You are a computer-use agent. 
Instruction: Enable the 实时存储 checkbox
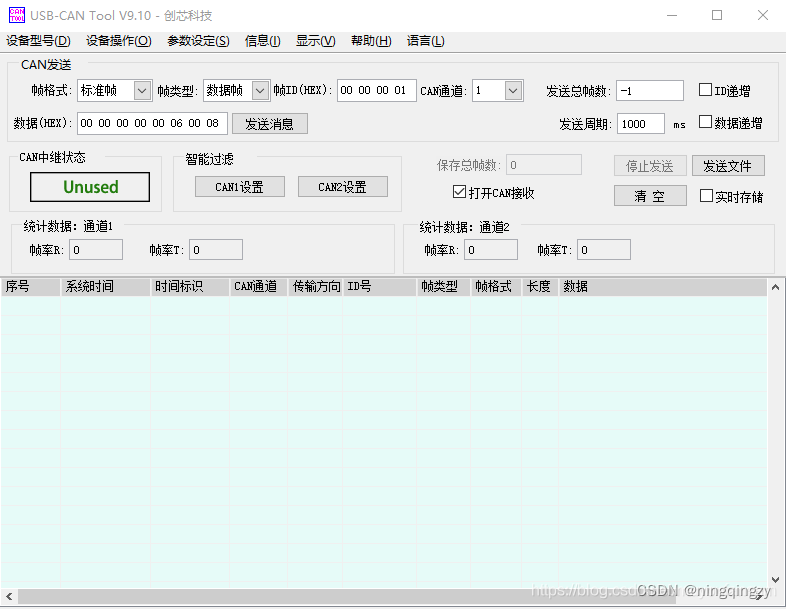[x=706, y=195]
